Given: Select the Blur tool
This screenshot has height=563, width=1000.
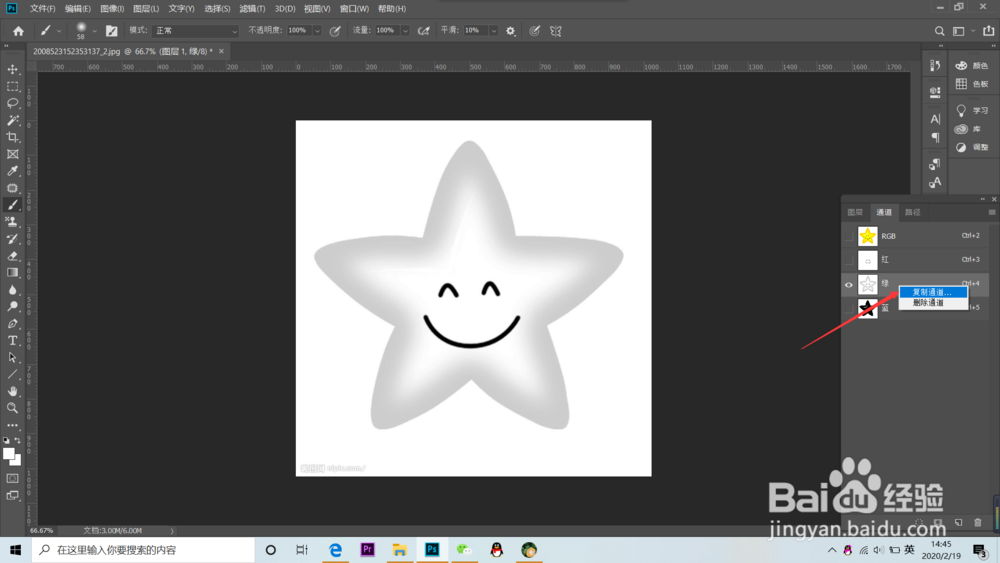Looking at the screenshot, I should tap(12, 289).
